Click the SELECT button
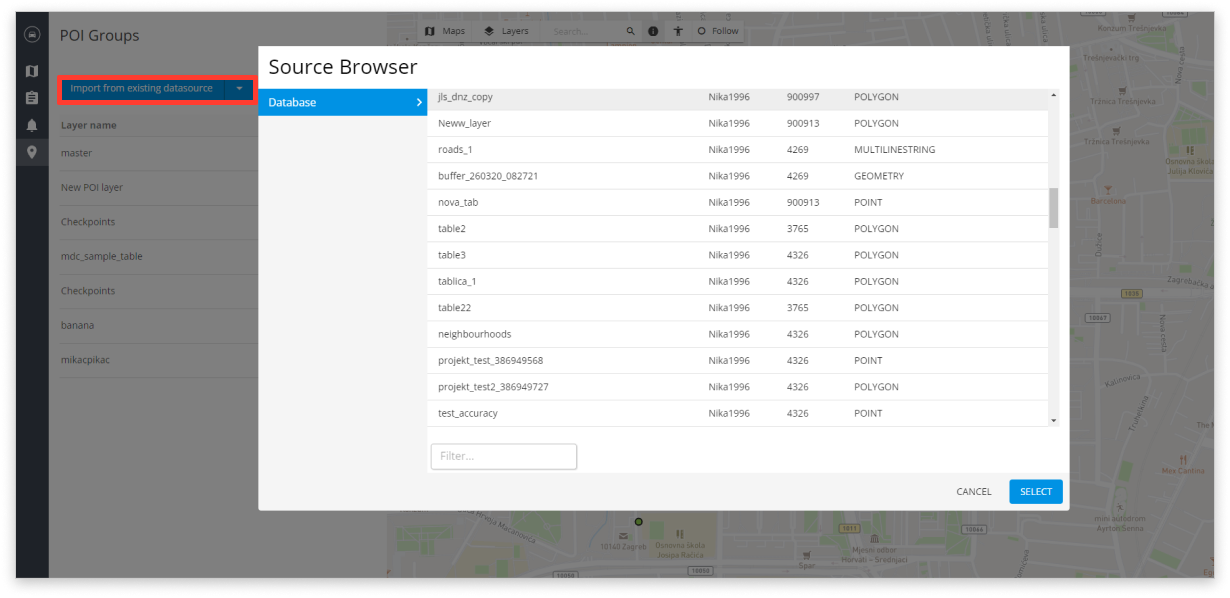Image resolution: width=1230 pixels, height=598 pixels. pos(1036,492)
